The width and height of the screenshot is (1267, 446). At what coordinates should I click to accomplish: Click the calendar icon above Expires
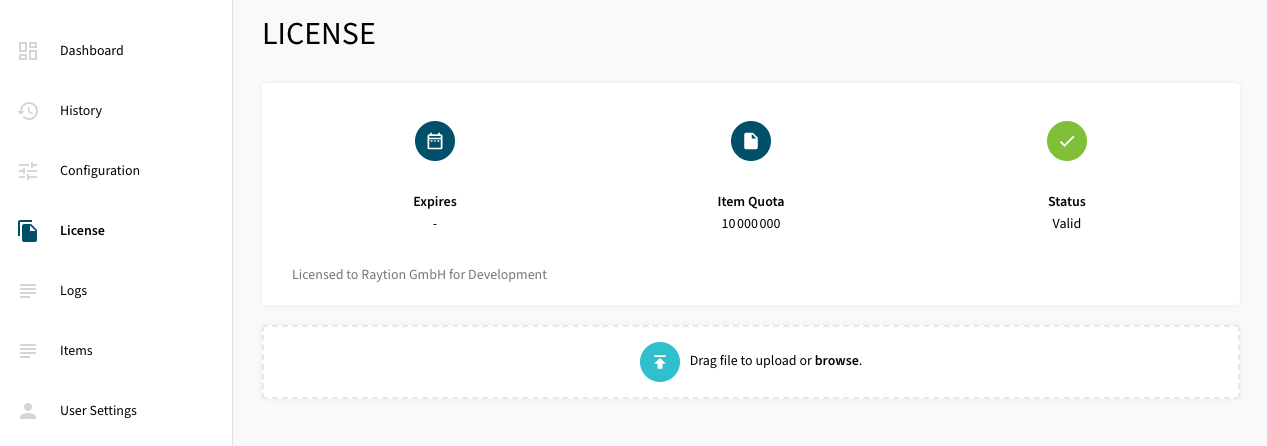pos(435,141)
